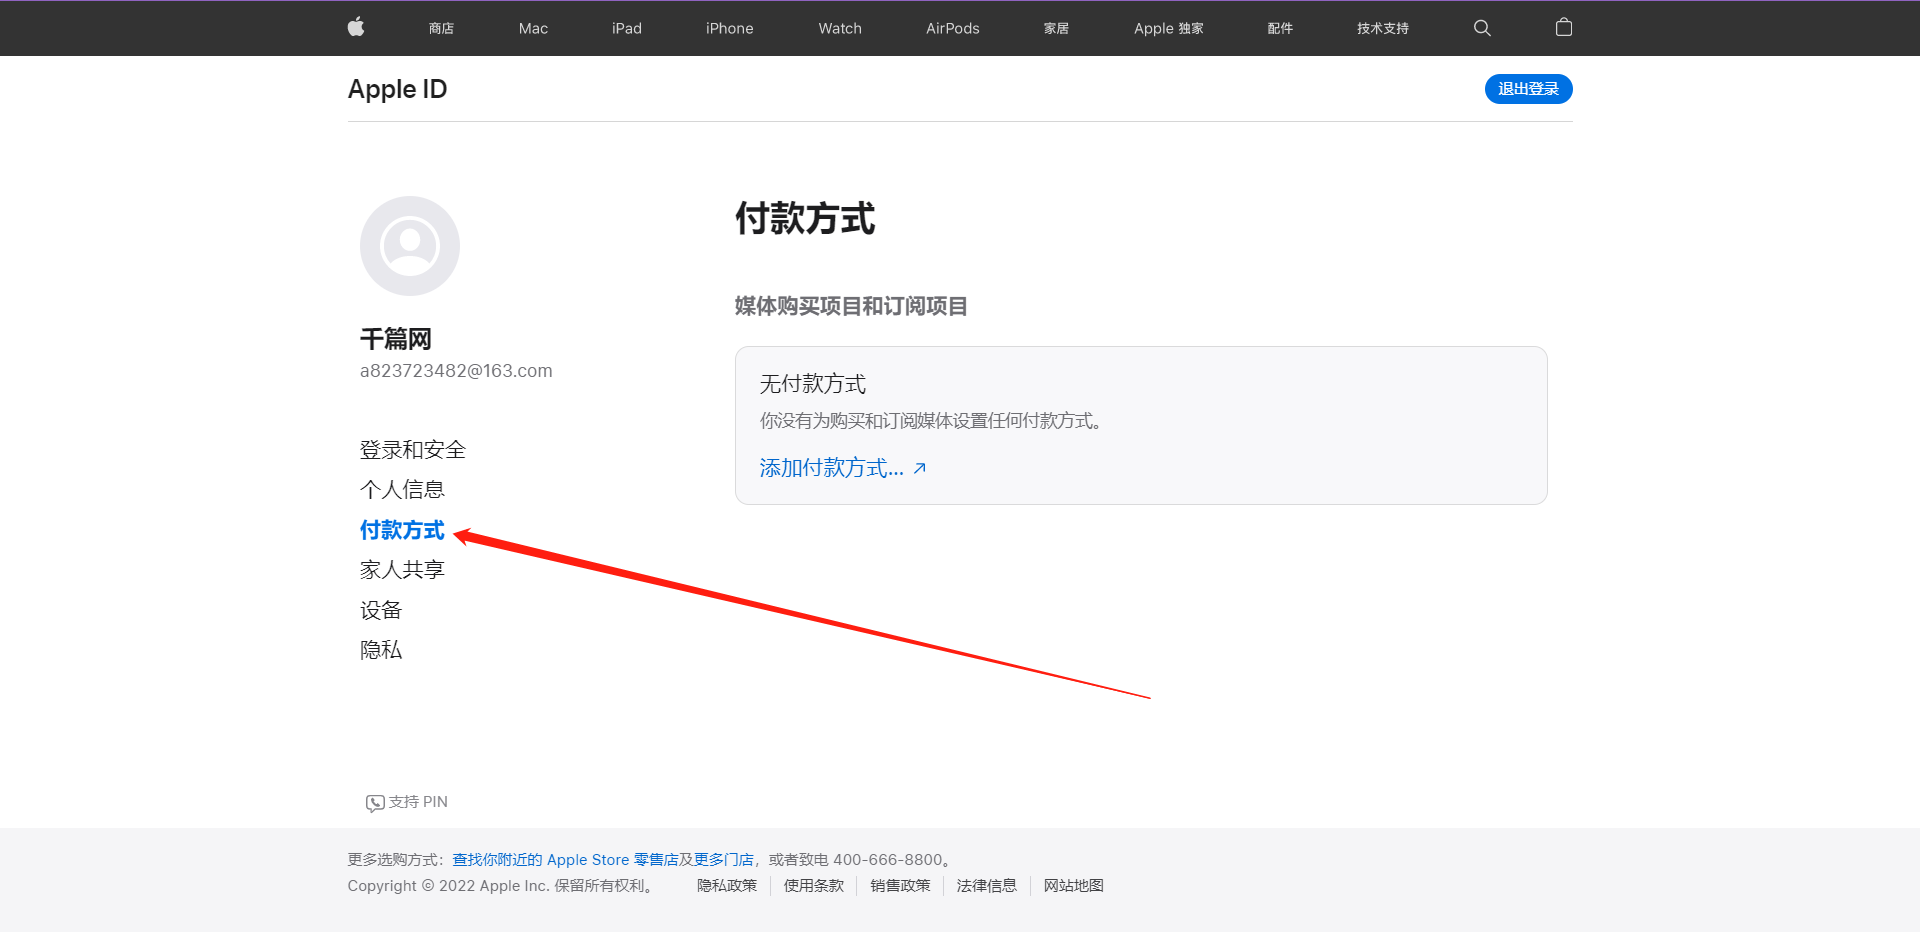Click the arrow icon next to 添加付款方式
This screenshot has height=932, width=1920.
click(919, 467)
